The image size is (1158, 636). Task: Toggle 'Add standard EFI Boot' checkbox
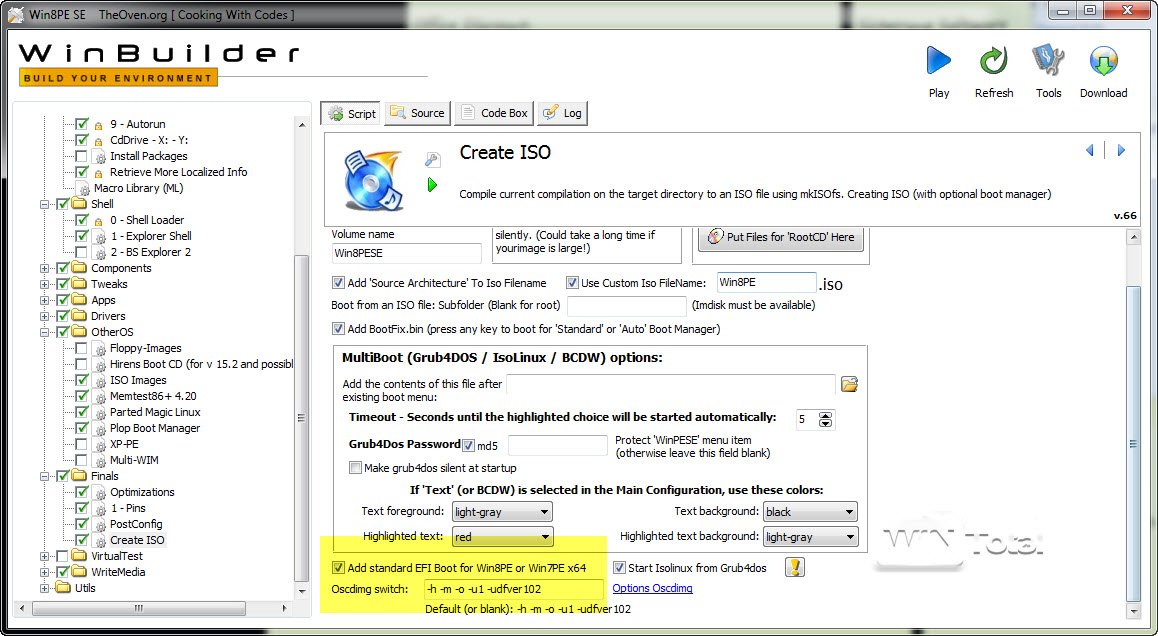pyautogui.click(x=338, y=568)
